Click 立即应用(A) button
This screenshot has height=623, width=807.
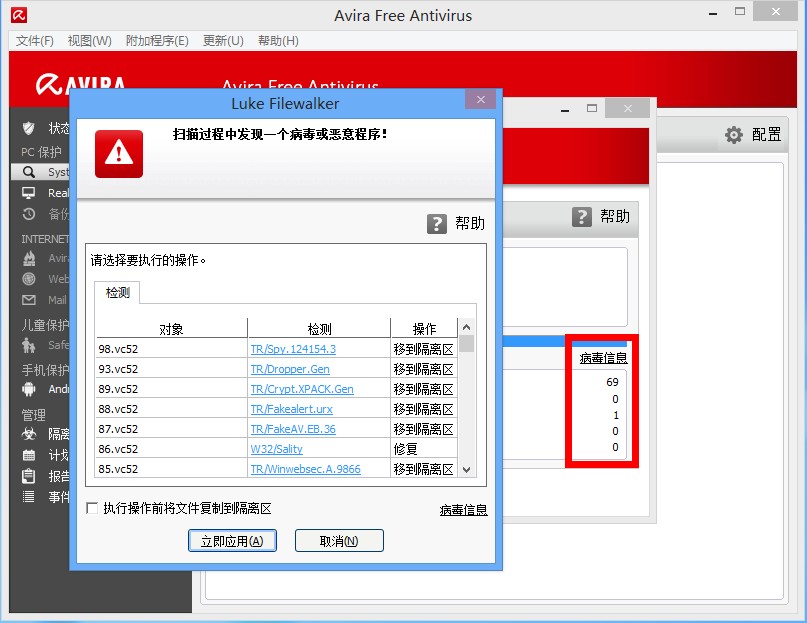coord(232,541)
